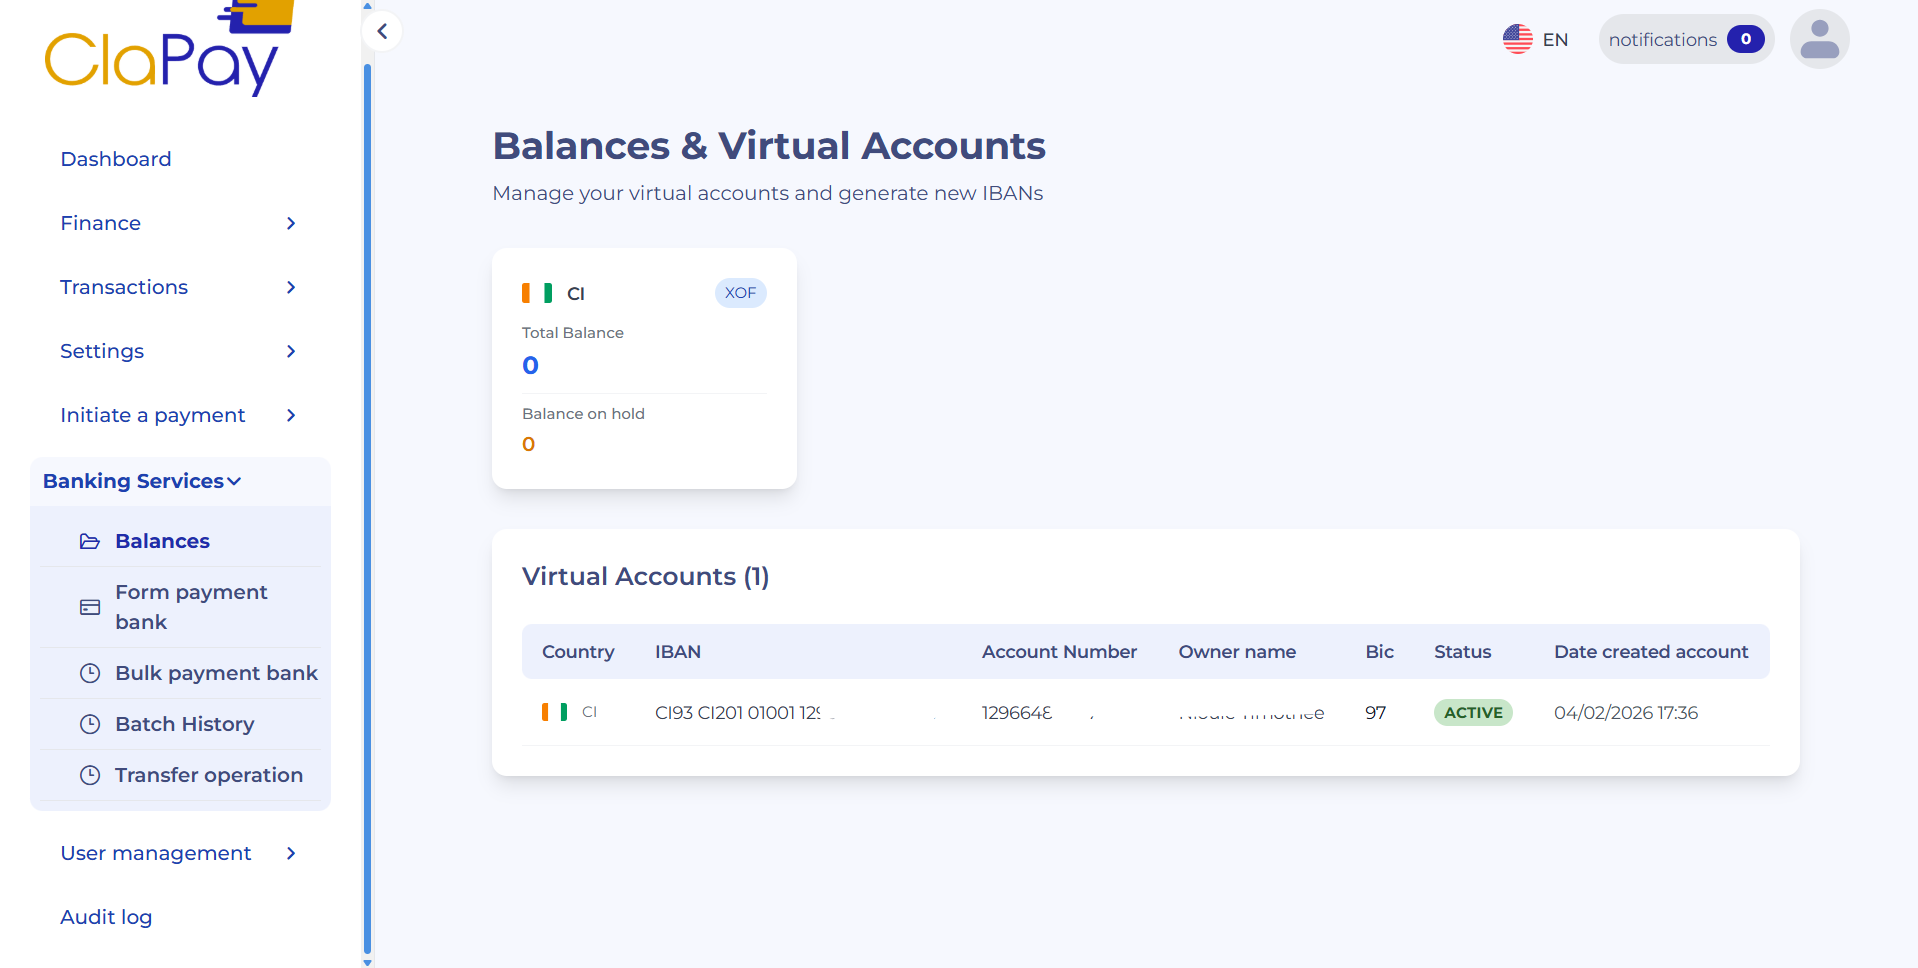Open the profile avatar icon

tap(1819, 38)
